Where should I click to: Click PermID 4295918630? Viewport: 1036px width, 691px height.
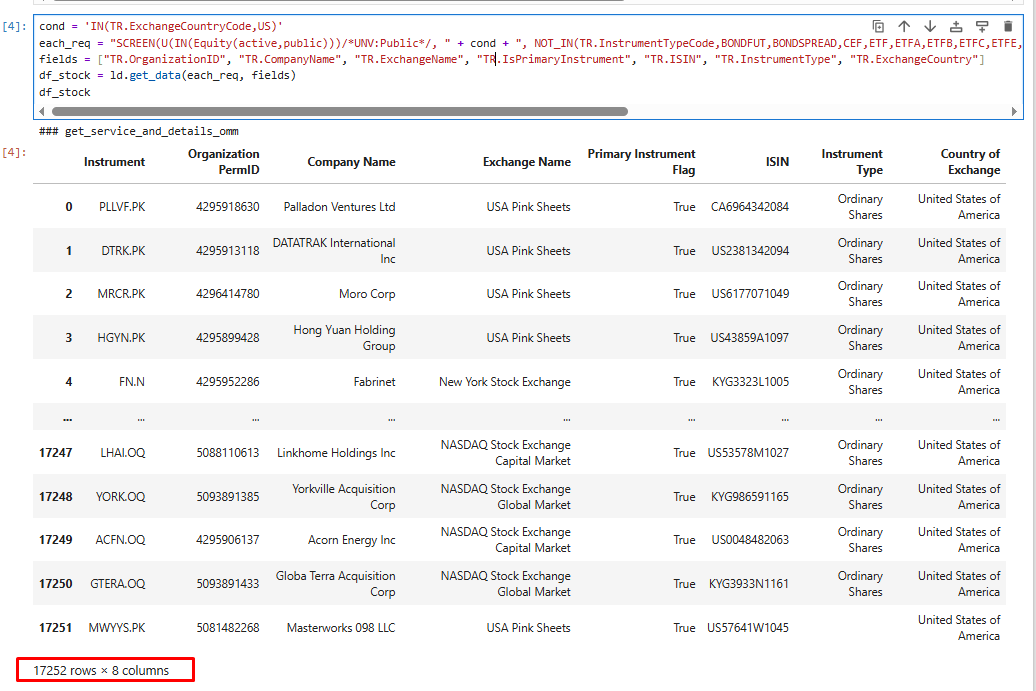pyautogui.click(x=227, y=207)
